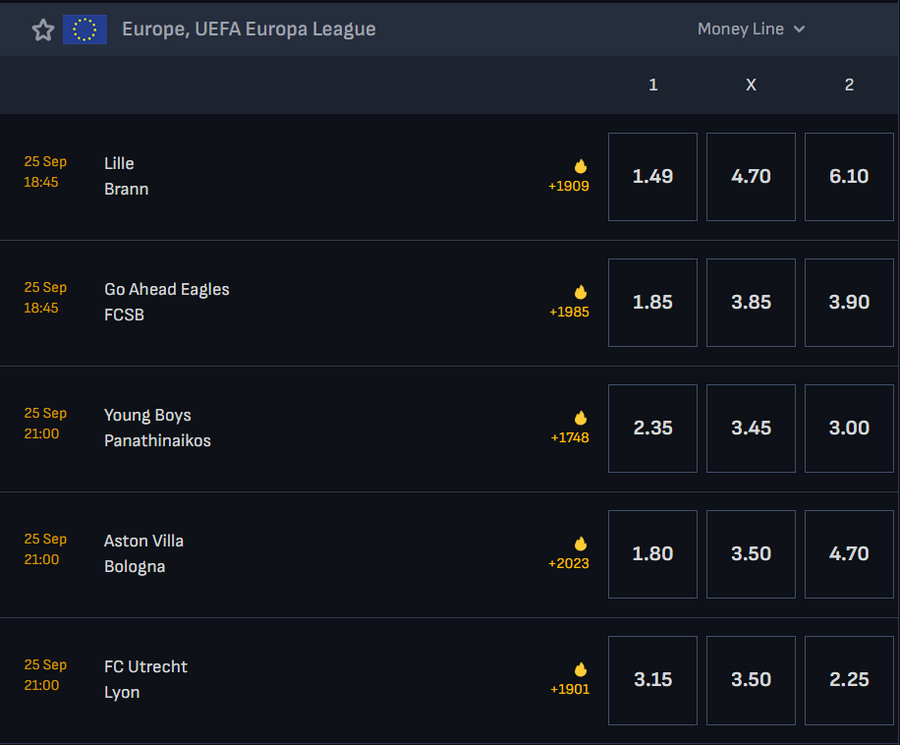Open the Go Ahead Eagles vs FCSB match
900x745 pixels.
click(166, 302)
